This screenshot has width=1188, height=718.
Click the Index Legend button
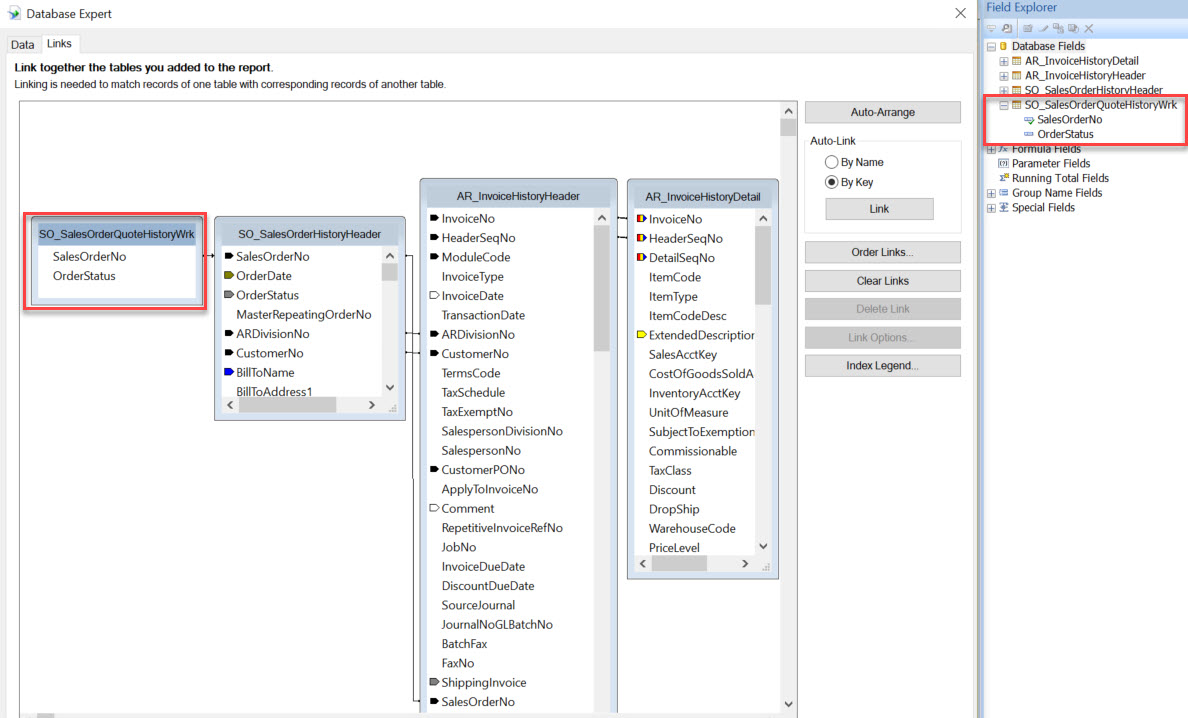click(883, 366)
